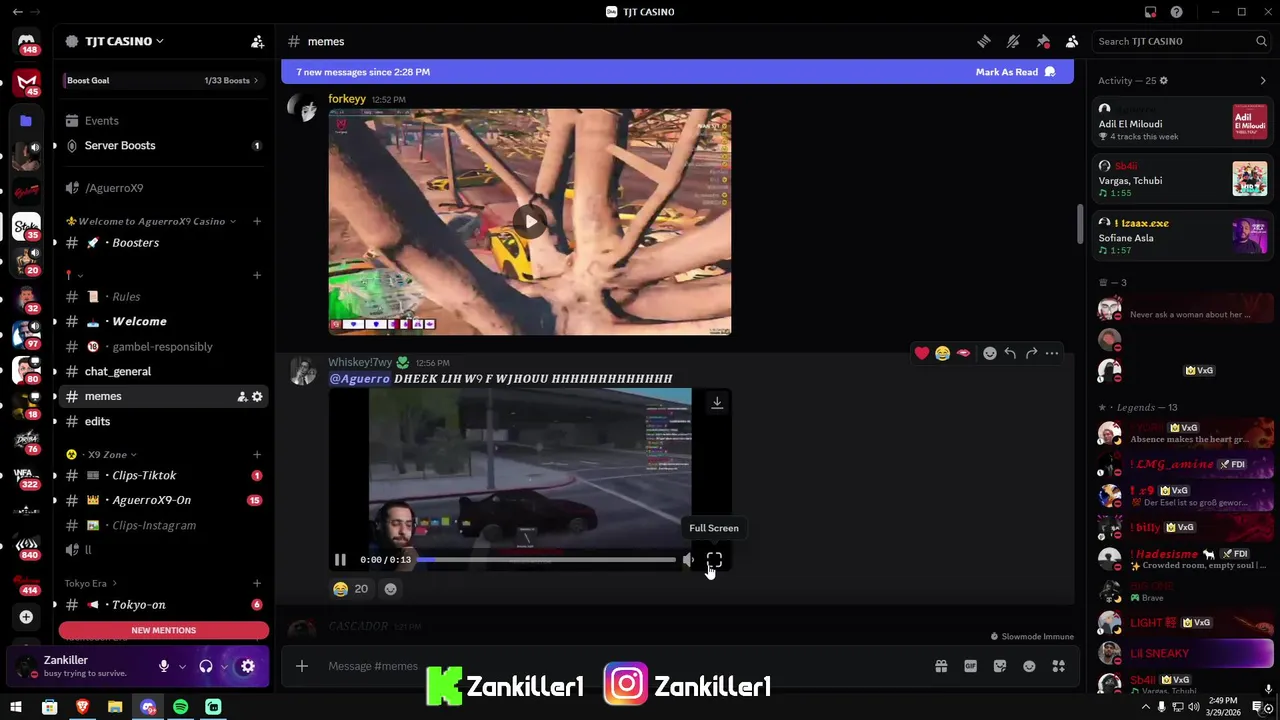Expand the Tokyo Era category
Screen dimensions: 1280x720
coord(90,583)
